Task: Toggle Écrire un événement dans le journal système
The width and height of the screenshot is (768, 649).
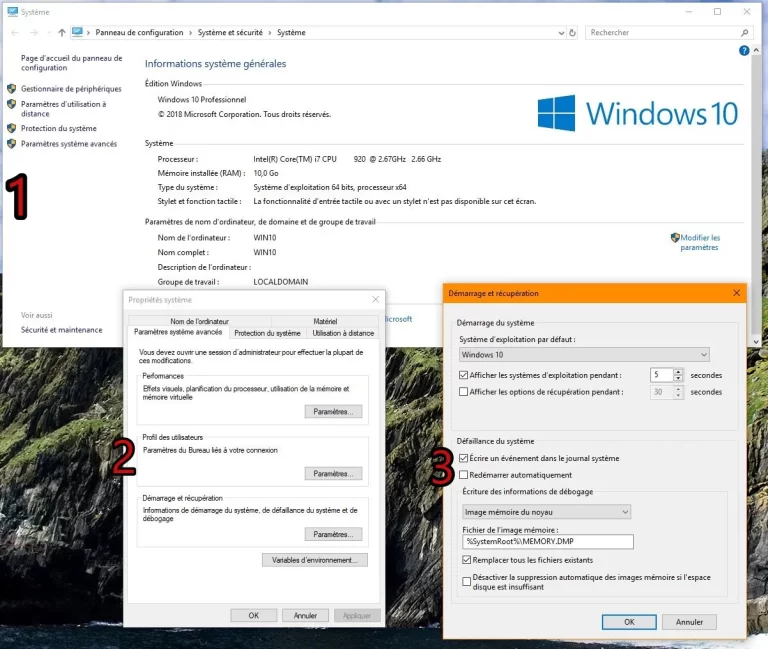Action: (463, 458)
